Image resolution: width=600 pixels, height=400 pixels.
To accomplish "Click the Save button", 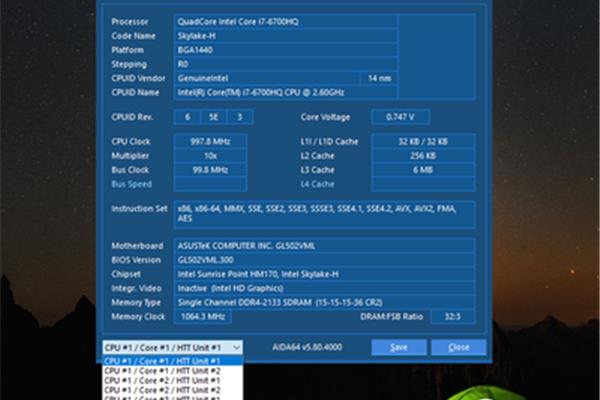I will click(x=399, y=347).
